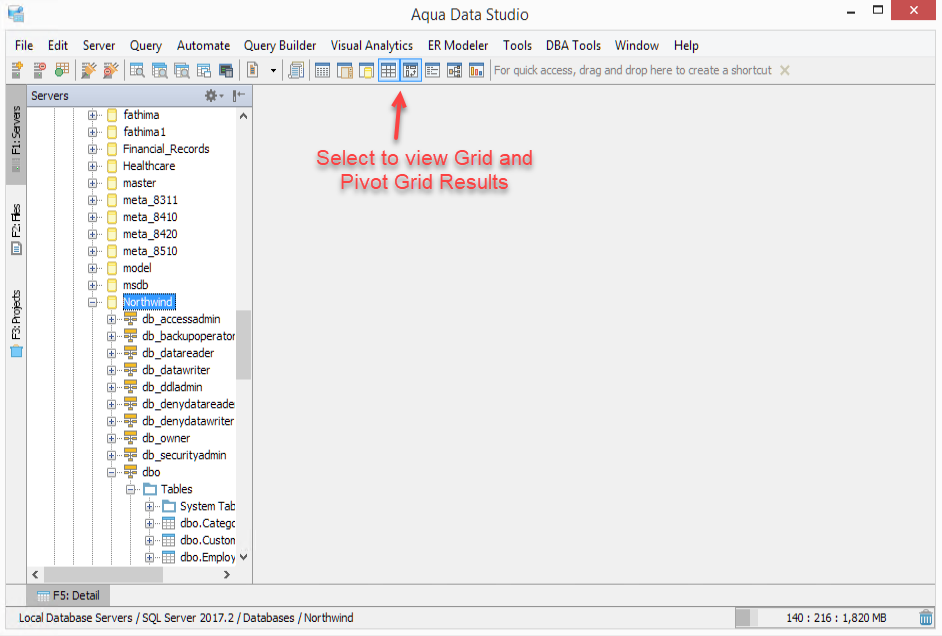Click the remove server icon with red minus
Image resolution: width=942 pixels, height=636 pixels.
[x=40, y=70]
